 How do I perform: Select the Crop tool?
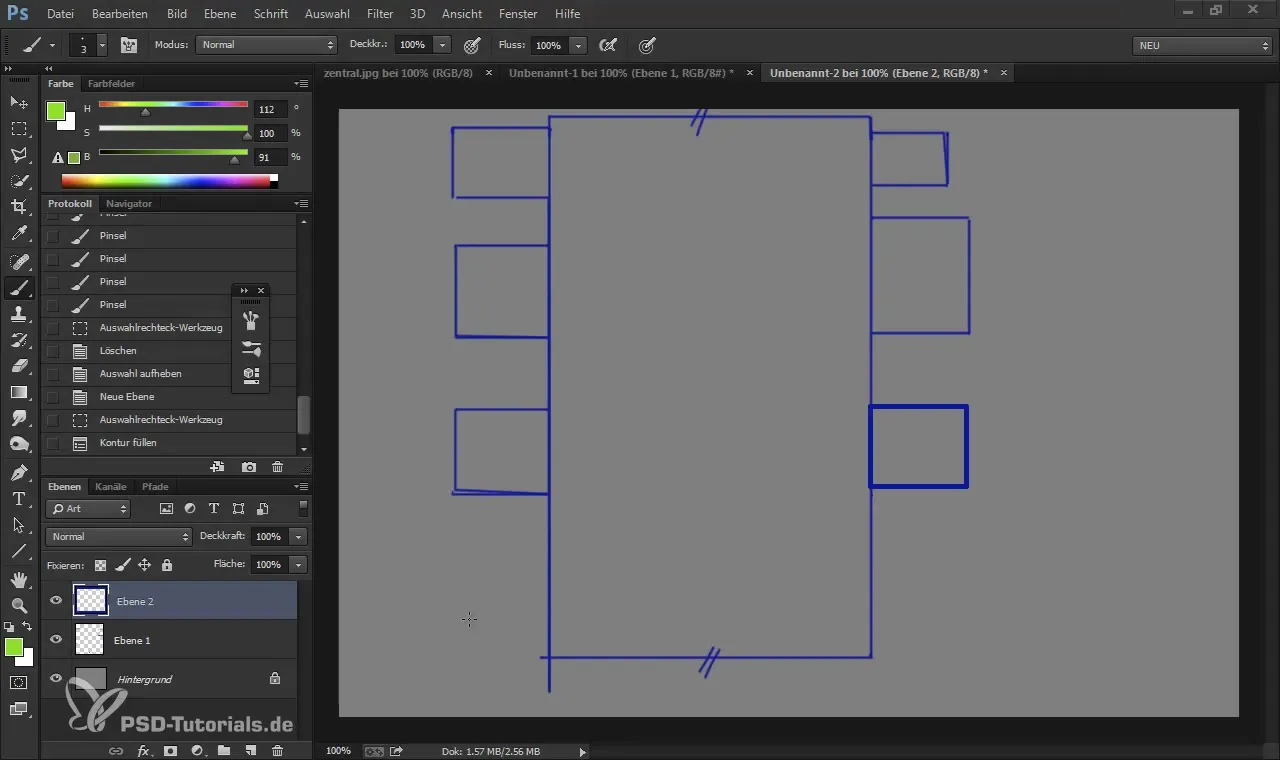pos(18,207)
